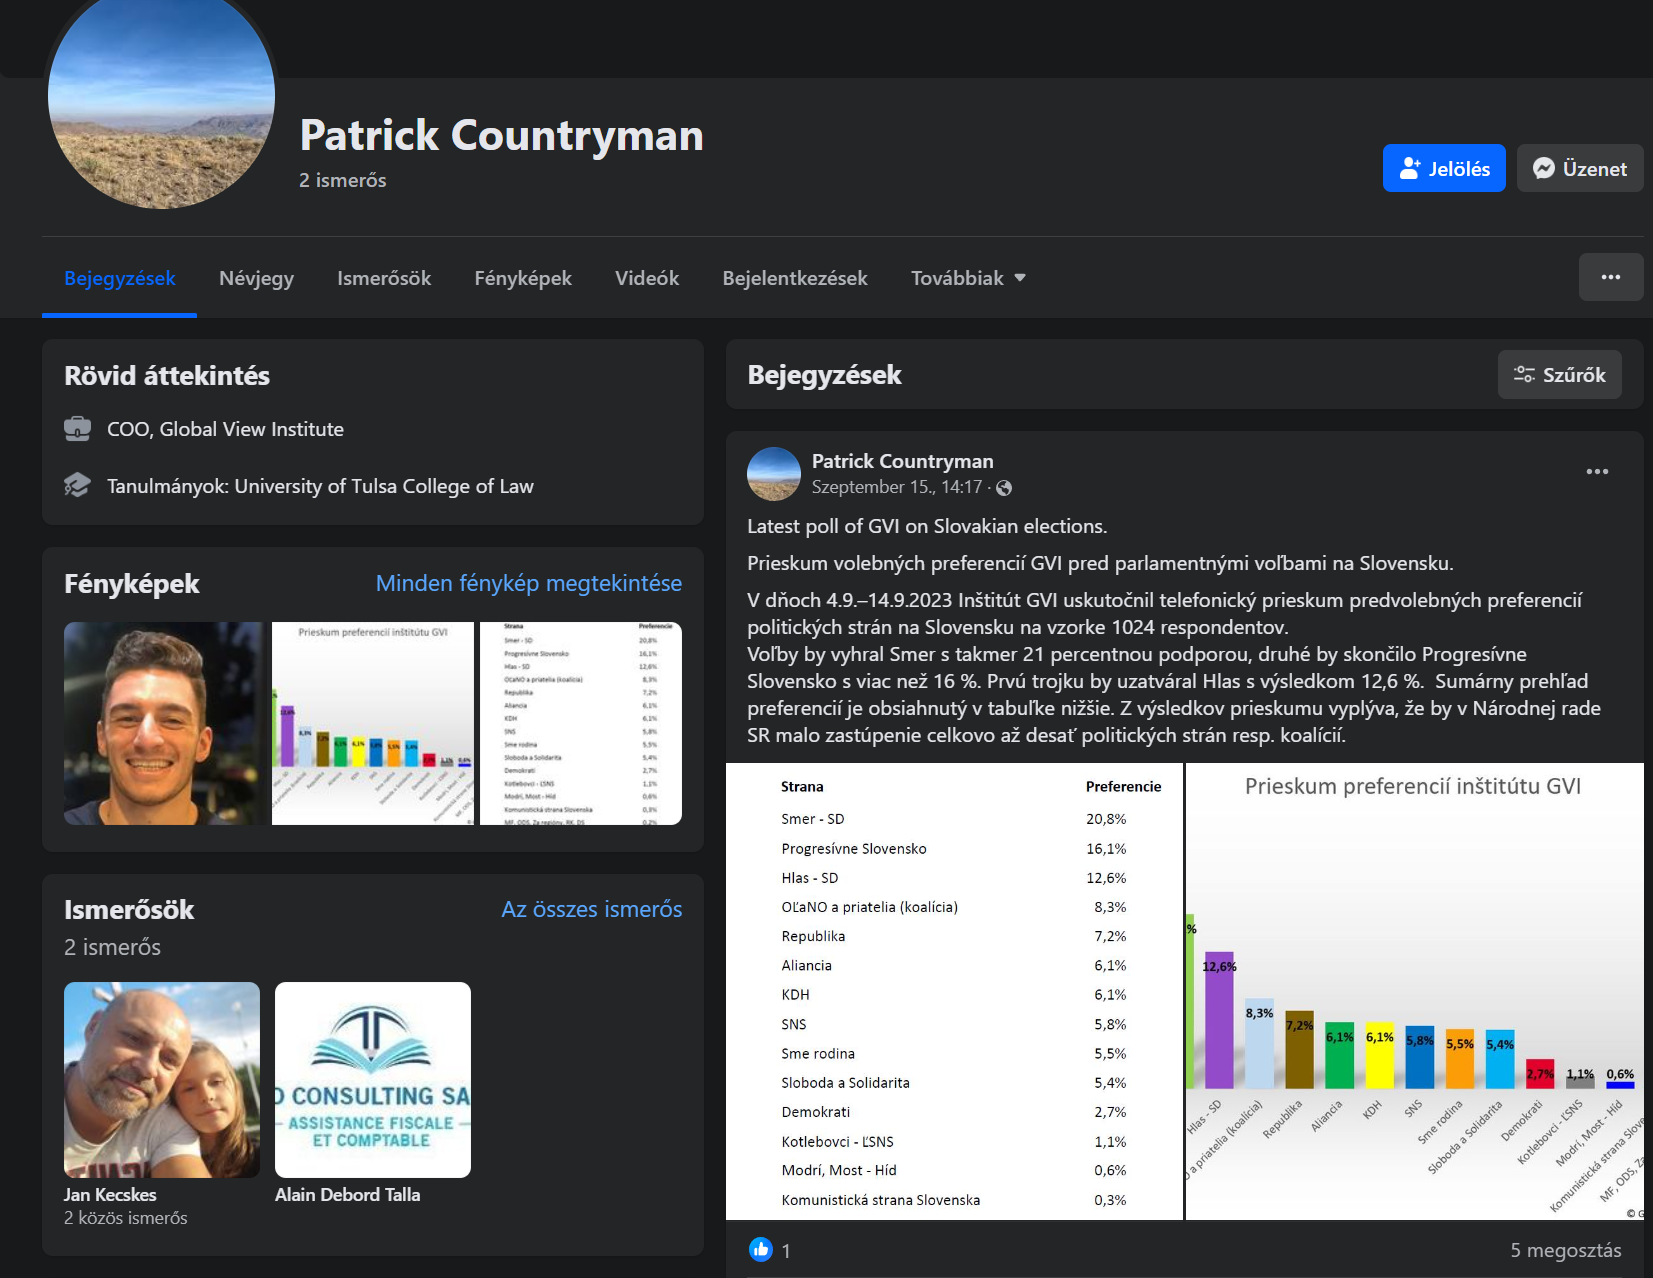Click the large profile picture
Viewport: 1653px width, 1278px height.
161,98
